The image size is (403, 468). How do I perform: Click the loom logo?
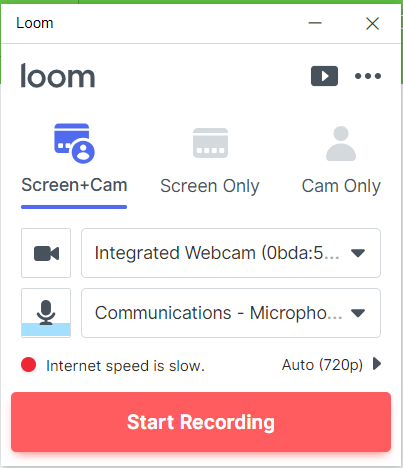(x=58, y=76)
